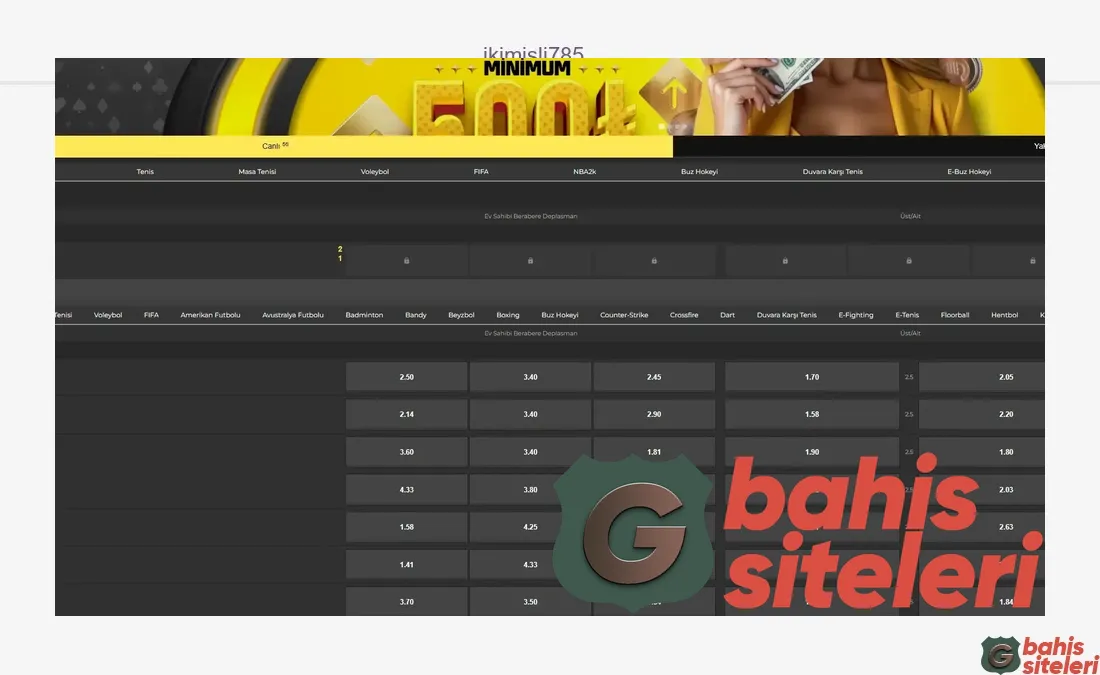Screen dimensions: 1100x675
Task: Select the Badminton sport tab
Action: (364, 315)
